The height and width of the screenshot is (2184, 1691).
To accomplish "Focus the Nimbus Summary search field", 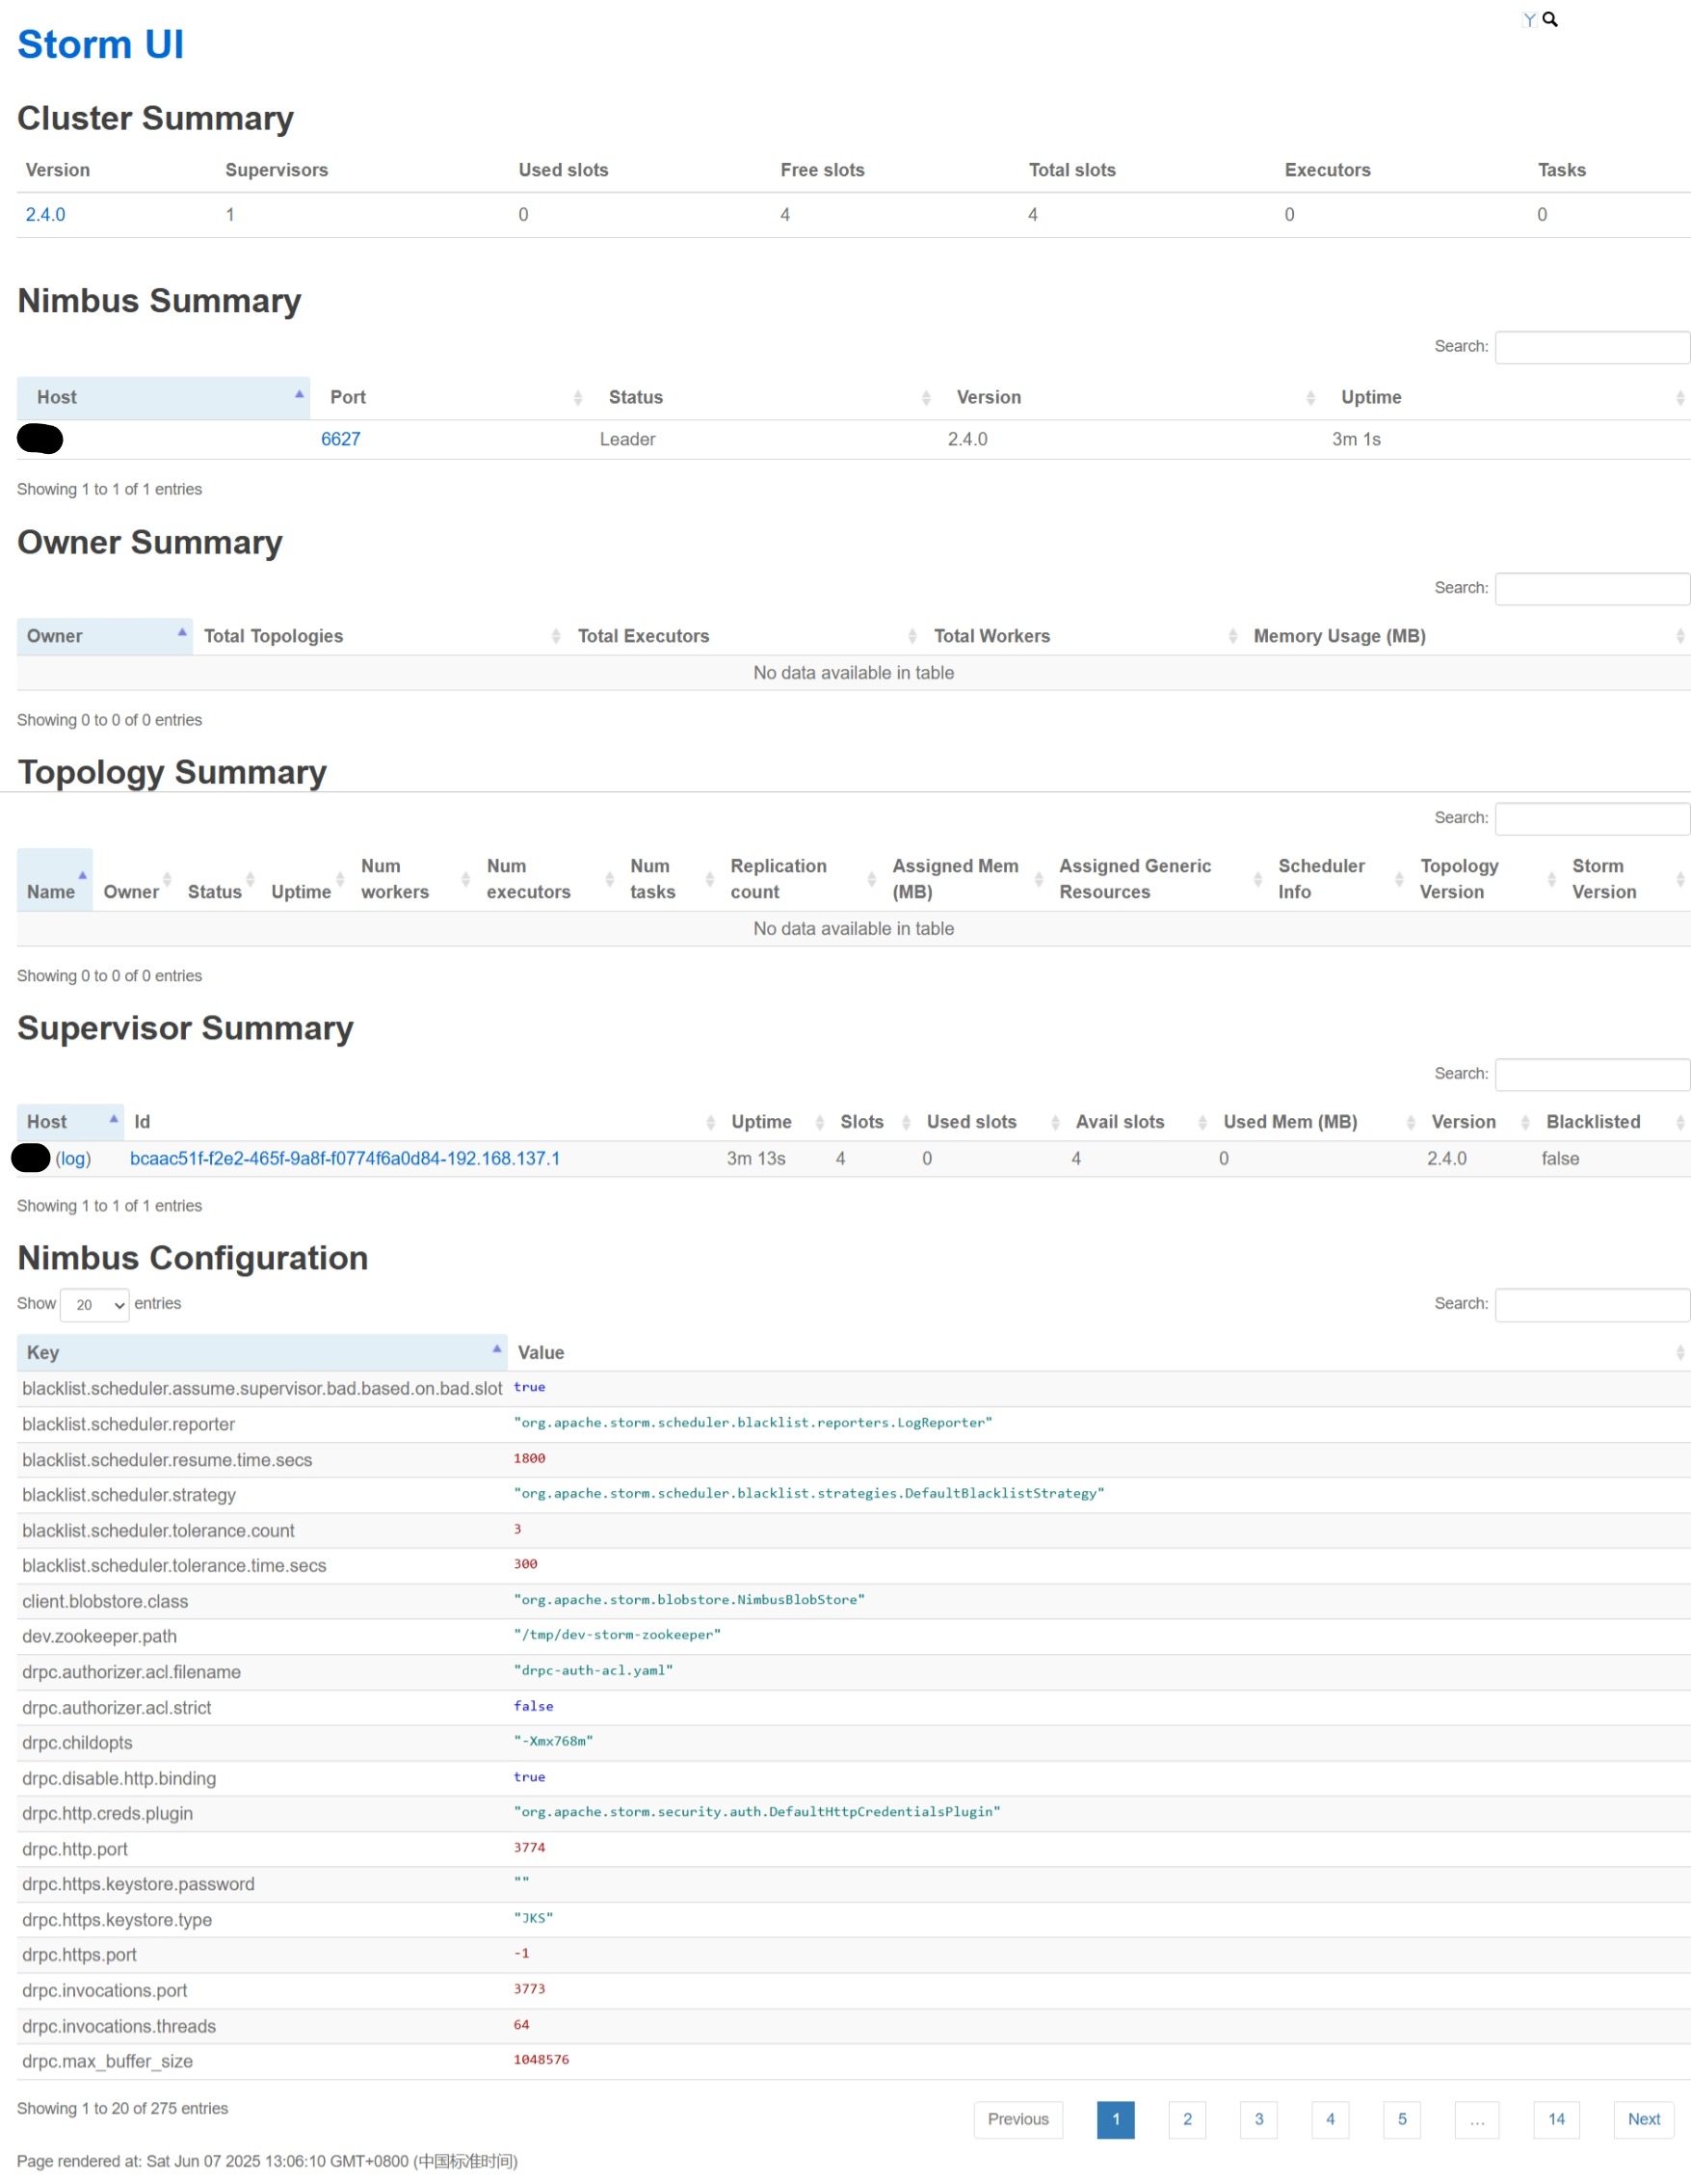I will [x=1591, y=347].
